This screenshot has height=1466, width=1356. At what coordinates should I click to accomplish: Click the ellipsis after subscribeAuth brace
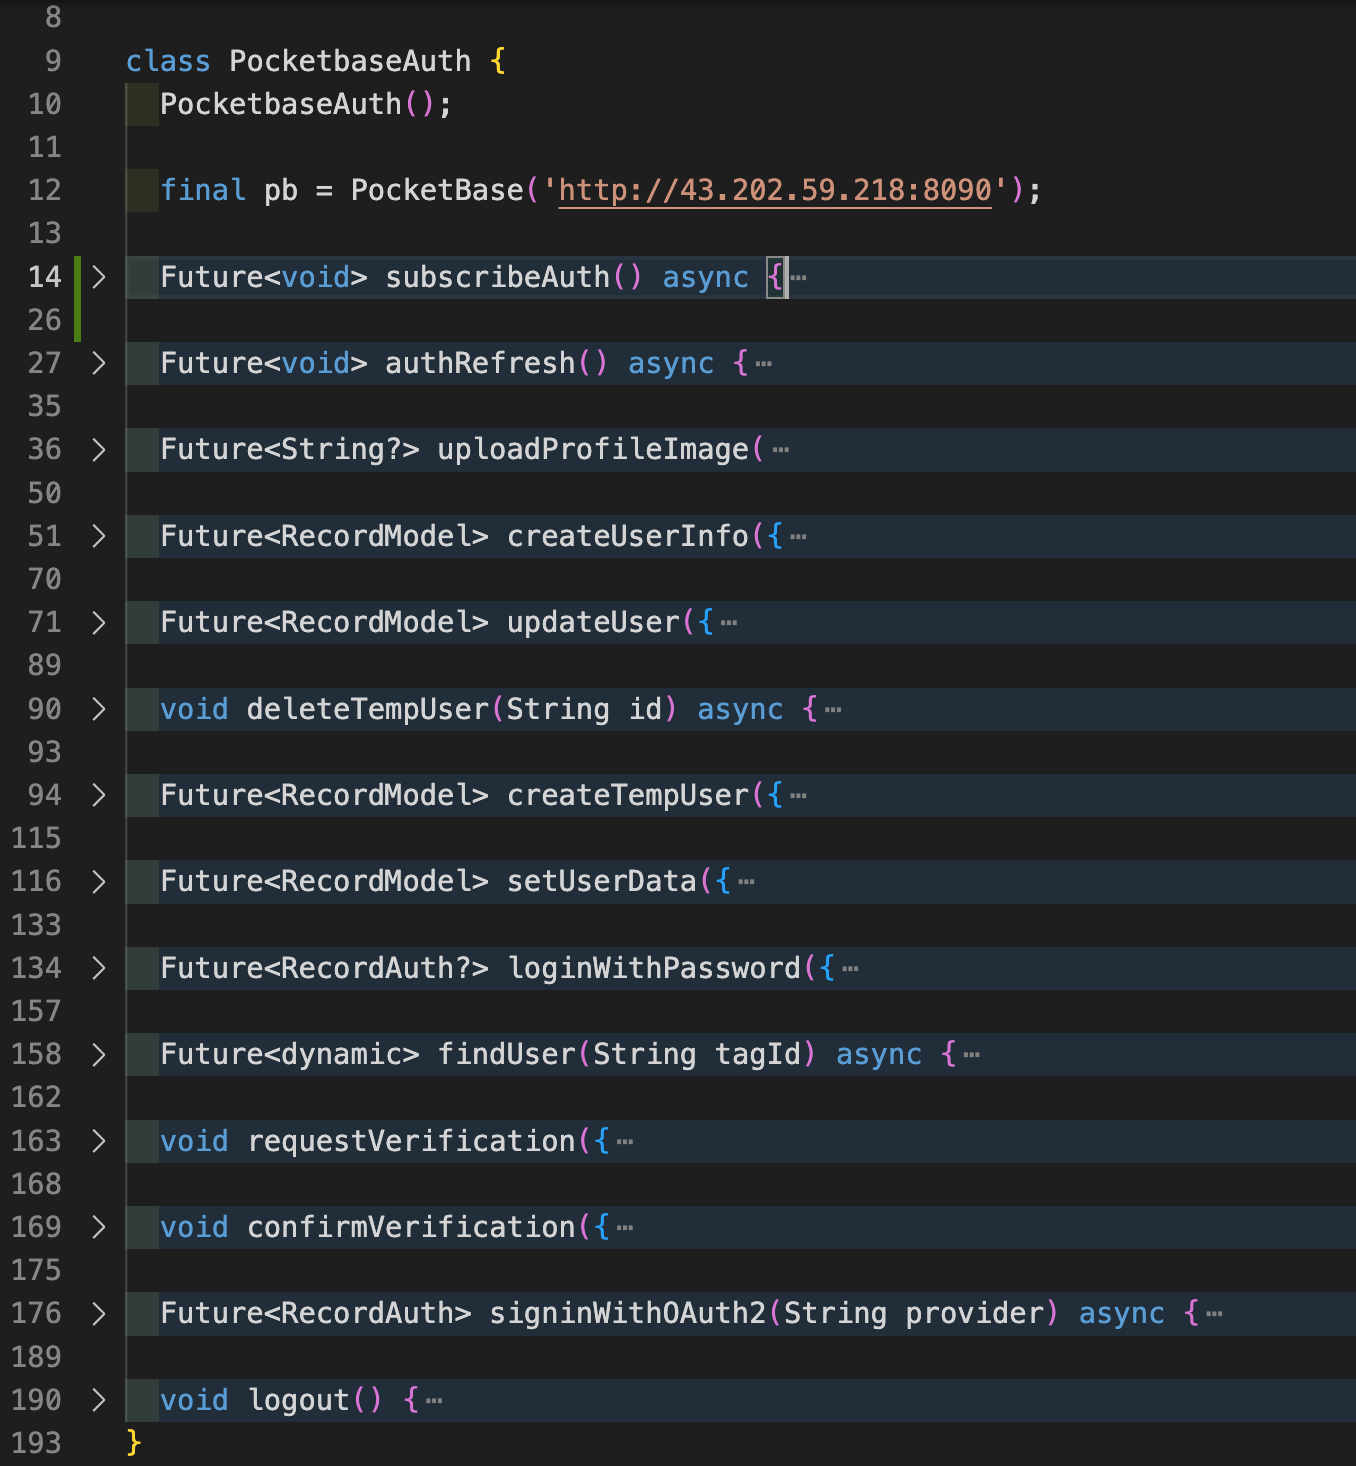(798, 278)
